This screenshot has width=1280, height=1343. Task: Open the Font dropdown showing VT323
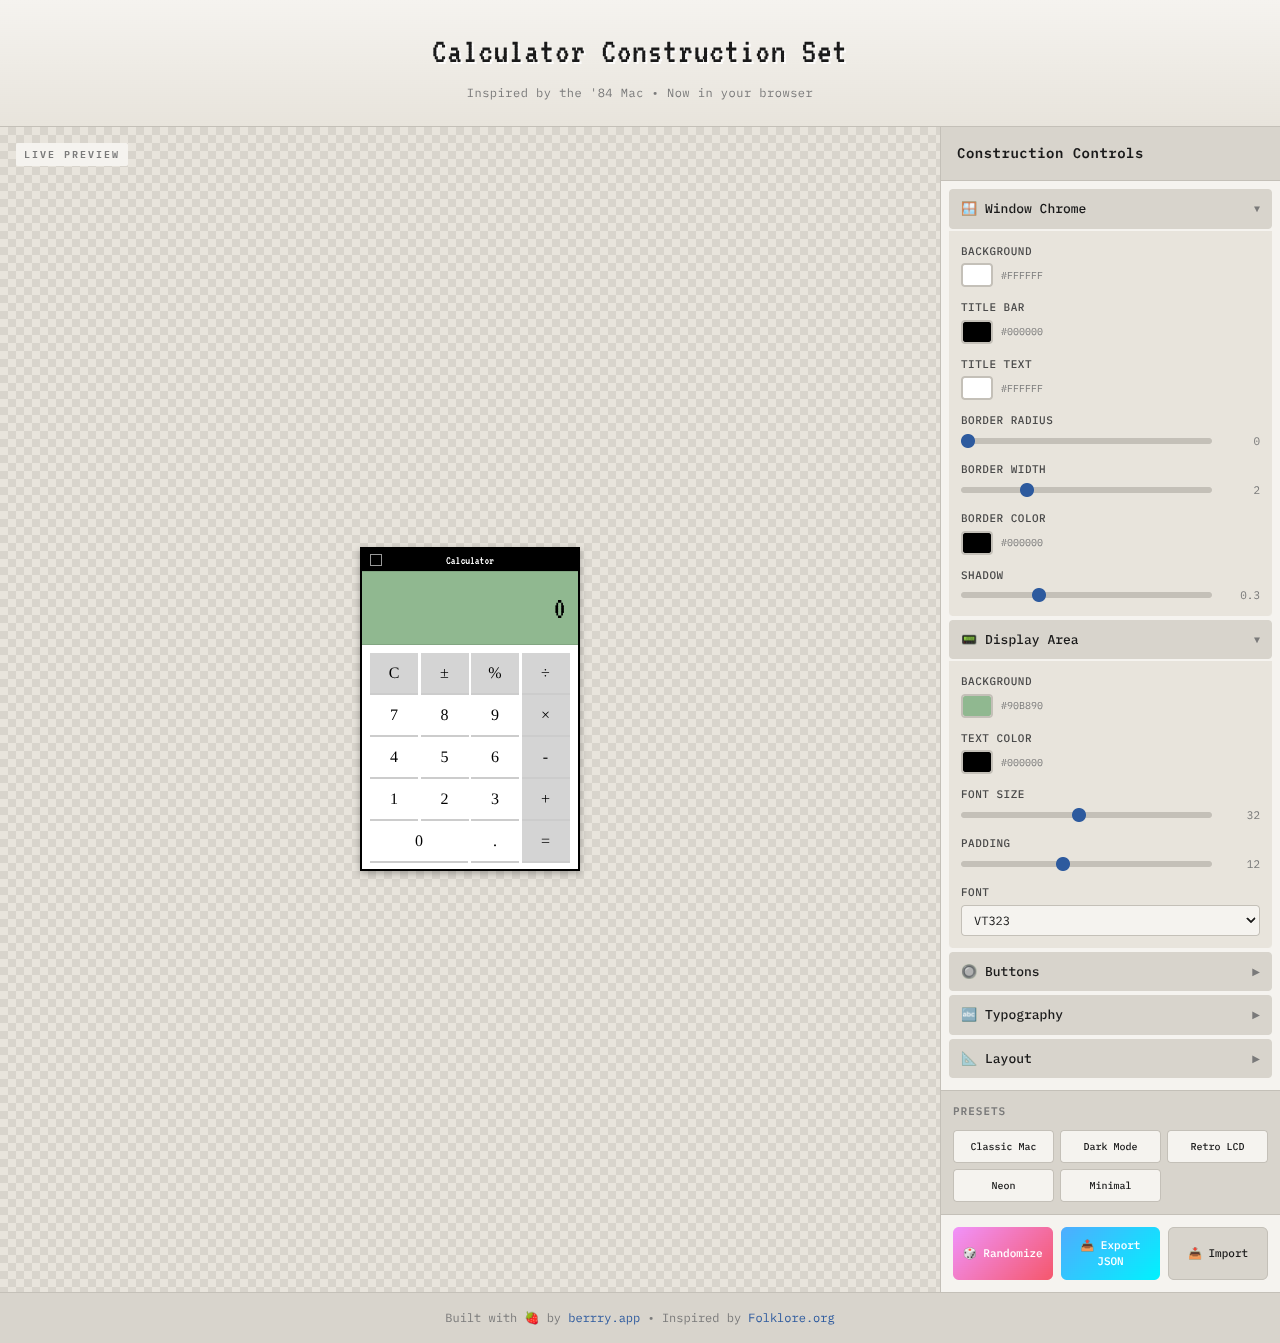click(x=1110, y=920)
